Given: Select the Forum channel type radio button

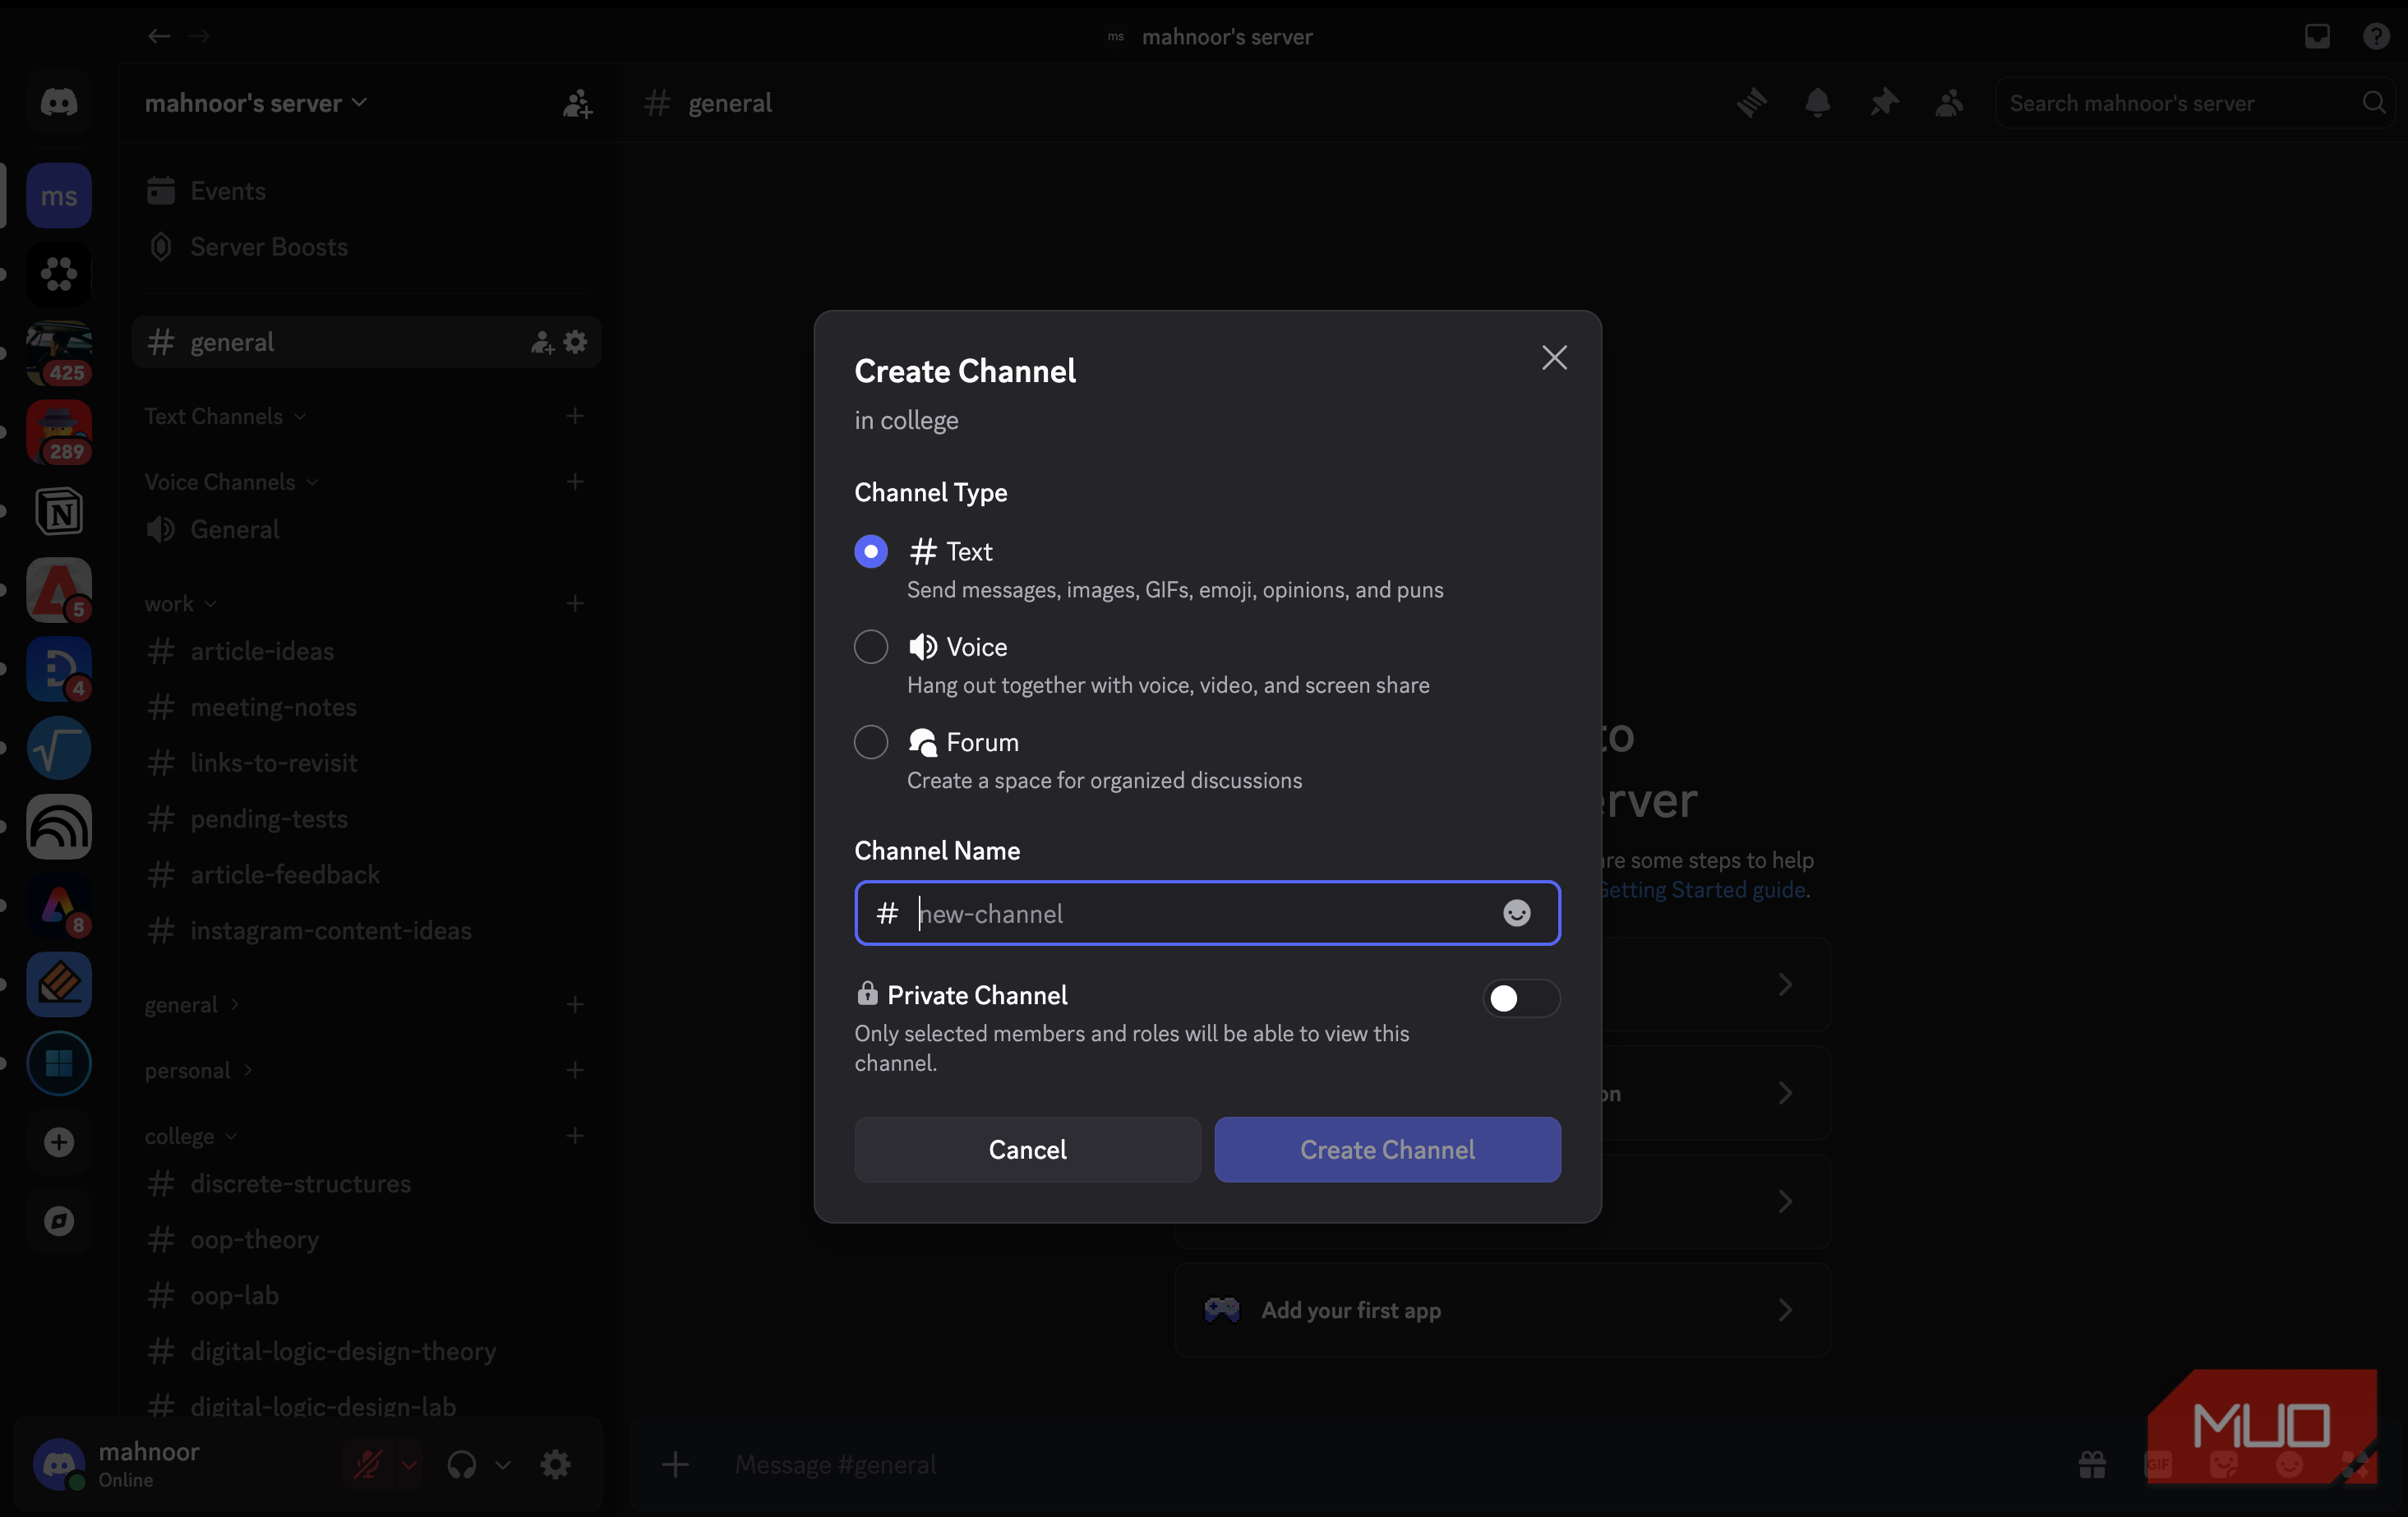Looking at the screenshot, I should tap(871, 742).
